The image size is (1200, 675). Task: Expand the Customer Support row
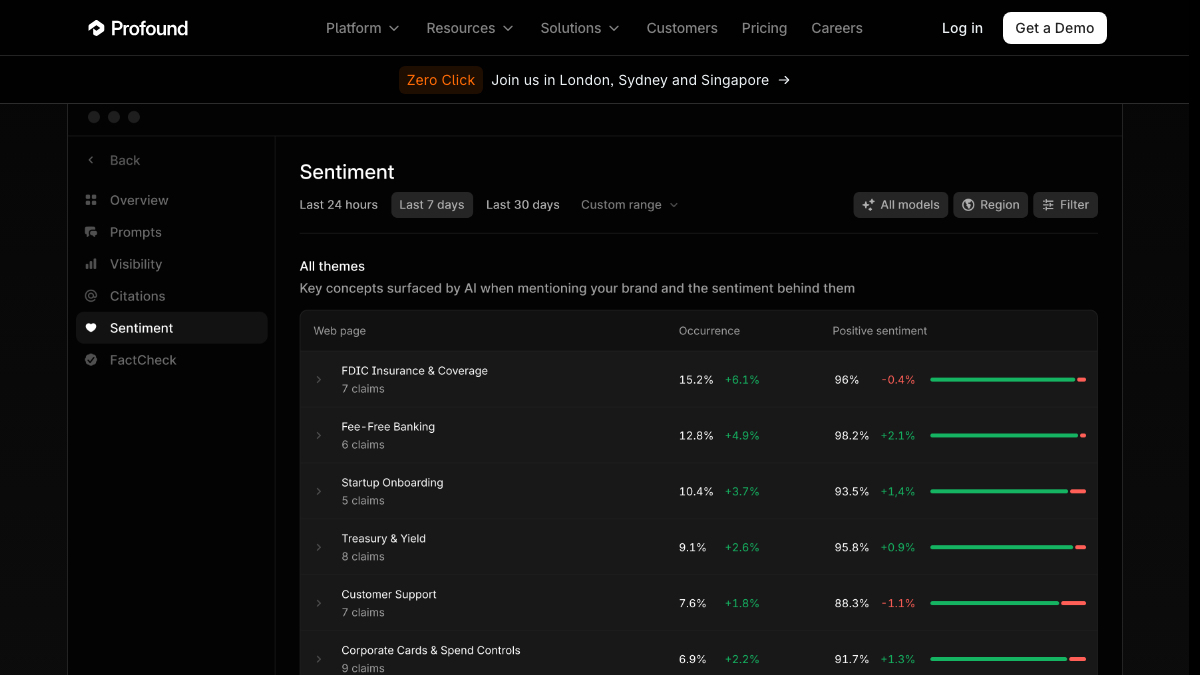(319, 604)
